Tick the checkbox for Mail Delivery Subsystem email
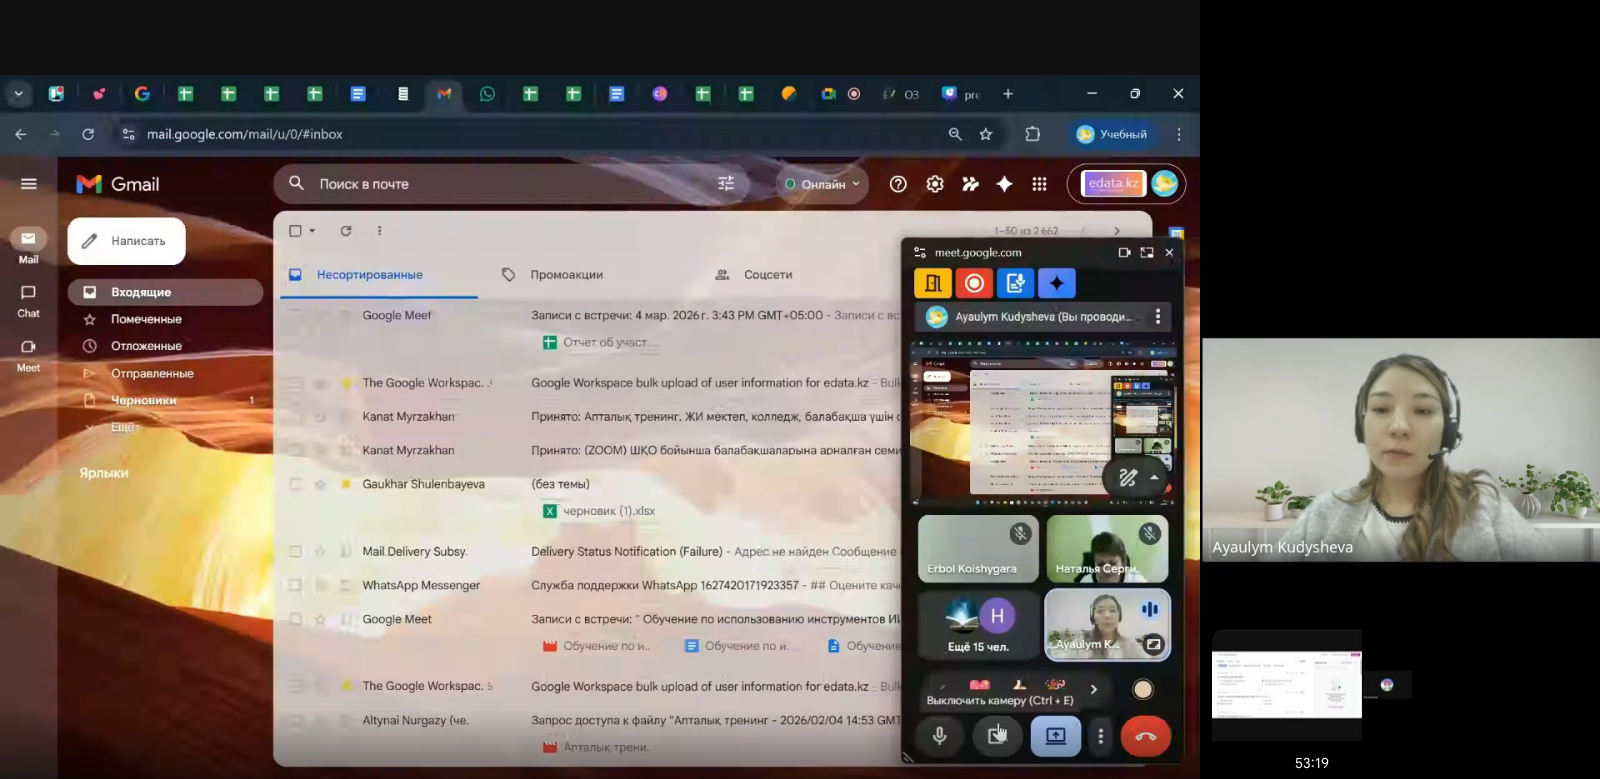This screenshot has height=779, width=1600. pos(295,551)
